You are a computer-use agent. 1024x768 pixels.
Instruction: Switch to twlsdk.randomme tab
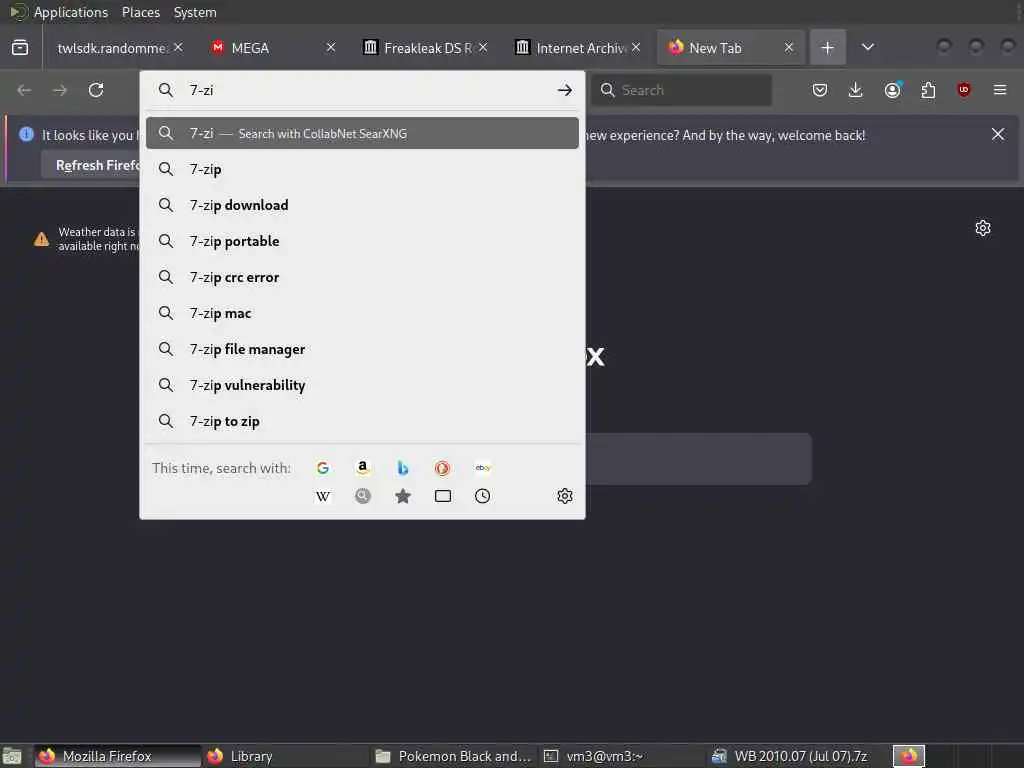111,48
